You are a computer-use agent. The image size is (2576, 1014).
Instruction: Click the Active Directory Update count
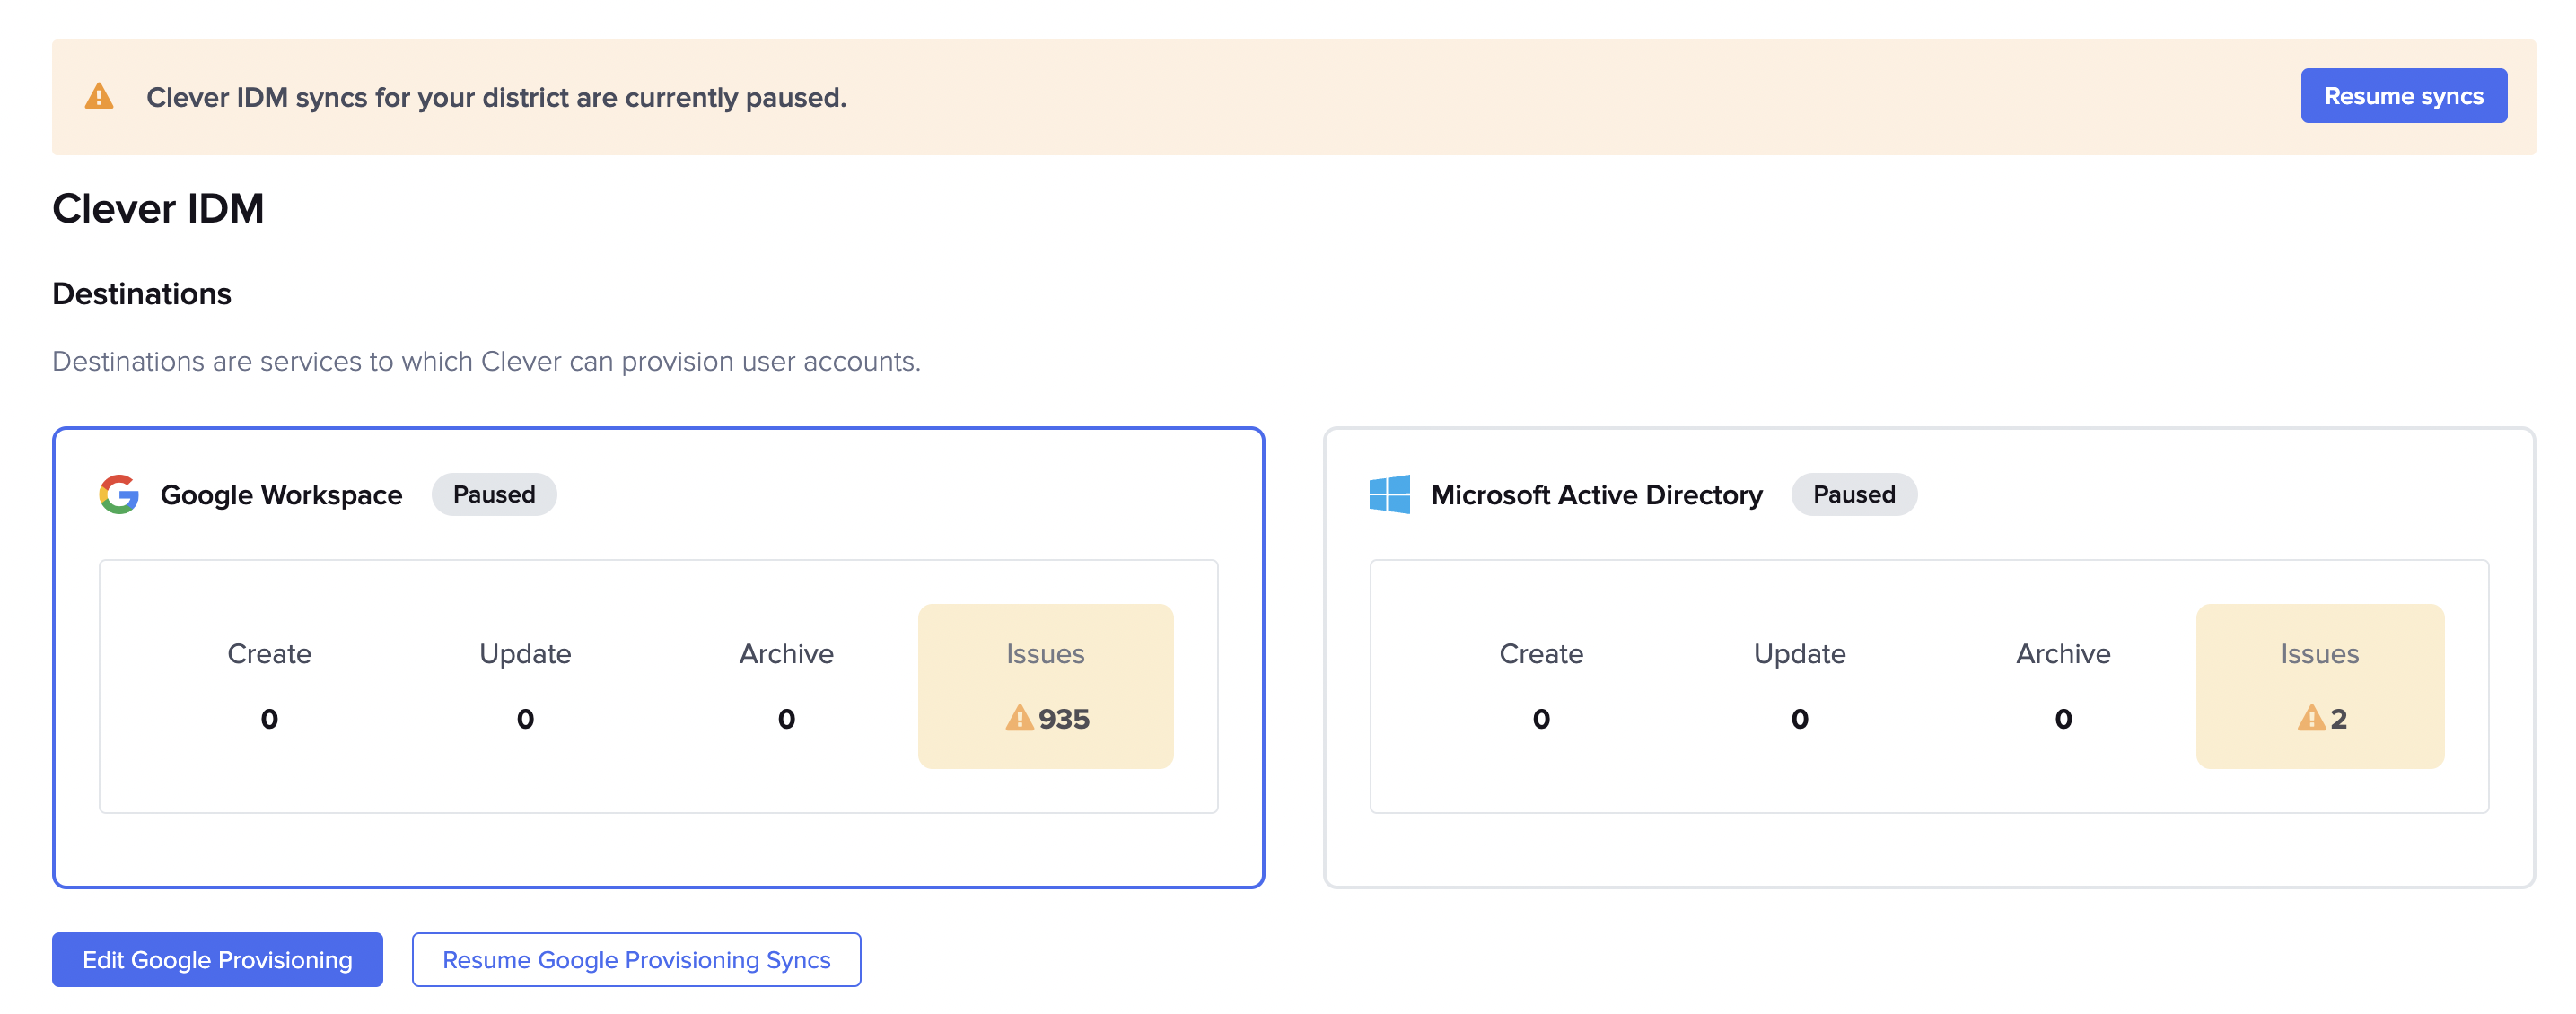(x=1799, y=718)
